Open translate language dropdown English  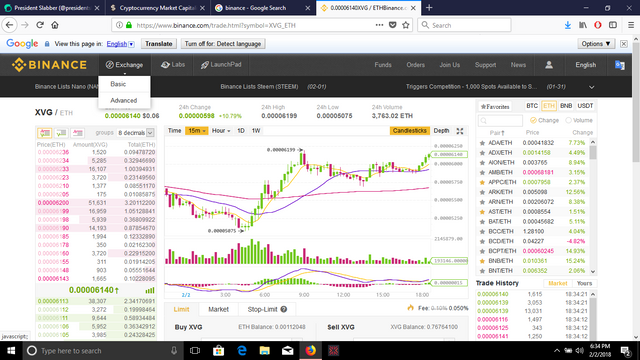tap(120, 44)
